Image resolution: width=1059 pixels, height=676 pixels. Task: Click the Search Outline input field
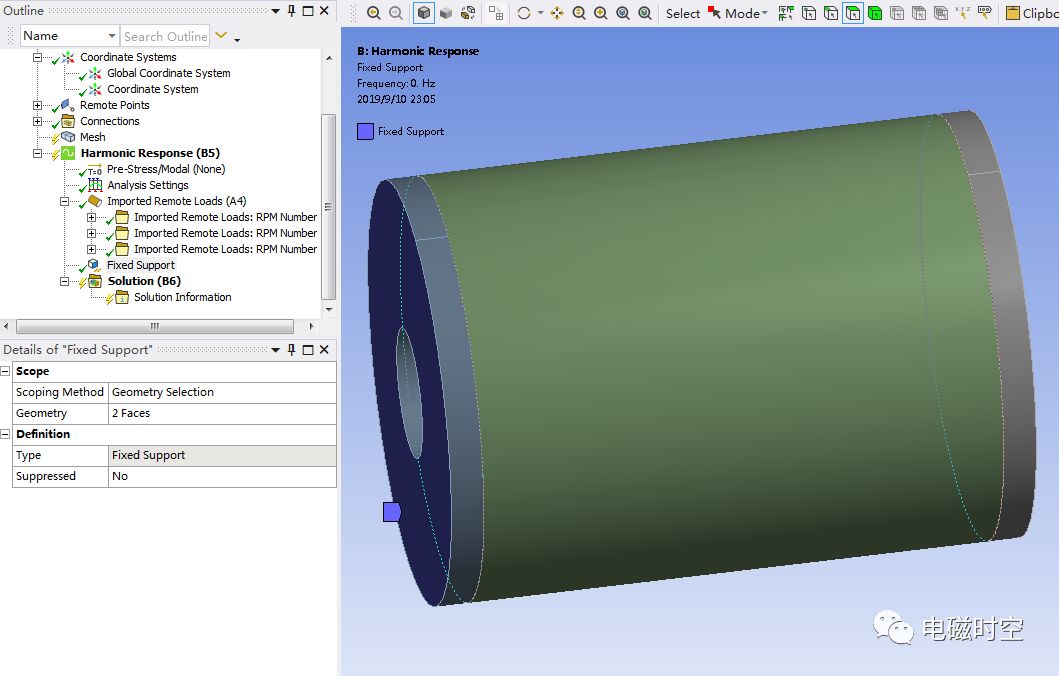pos(165,36)
